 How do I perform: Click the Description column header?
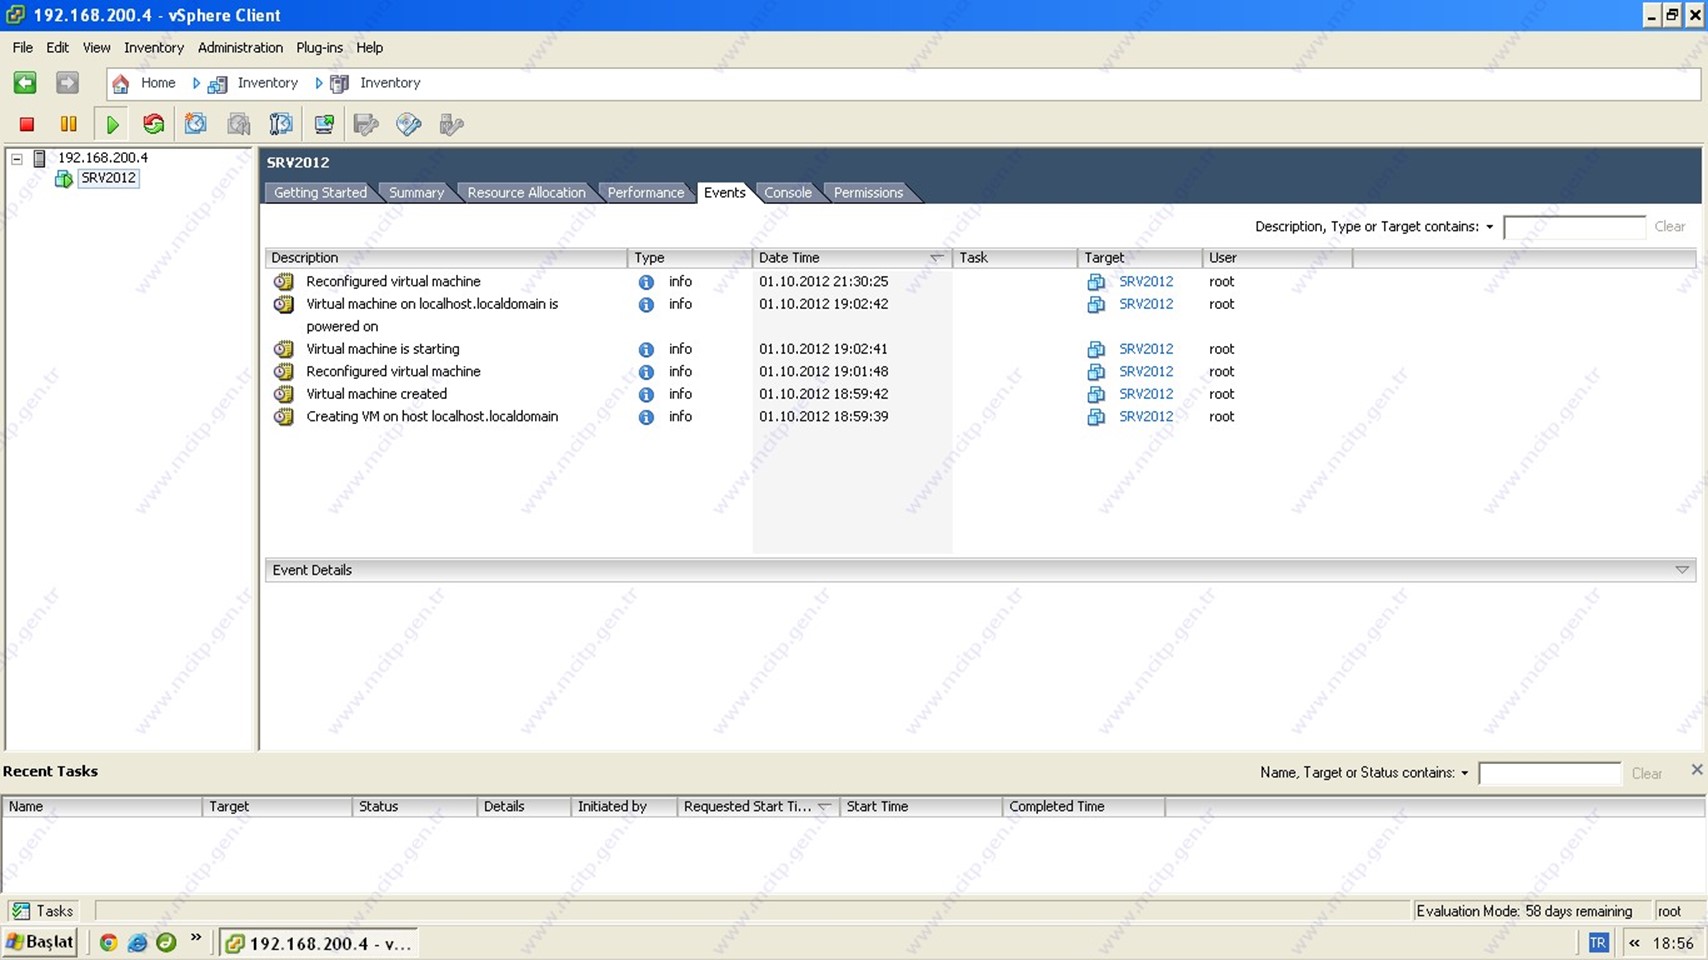coord(446,258)
